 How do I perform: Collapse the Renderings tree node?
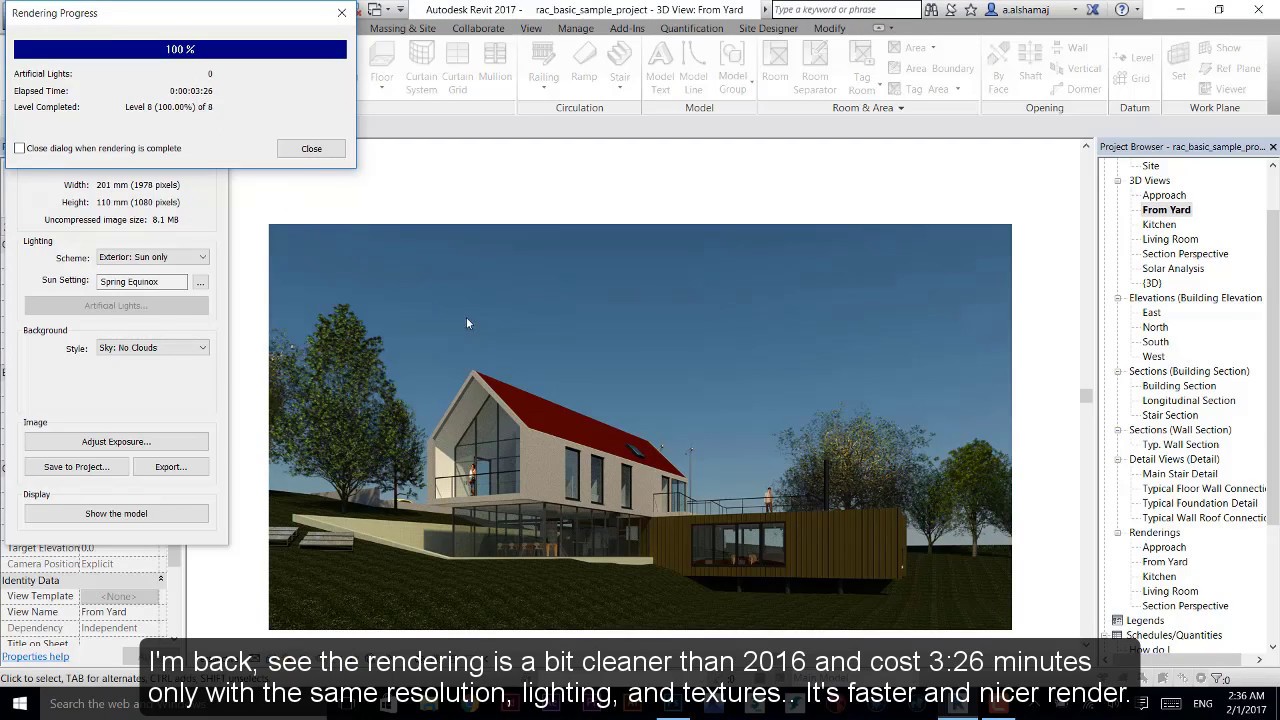[1118, 533]
